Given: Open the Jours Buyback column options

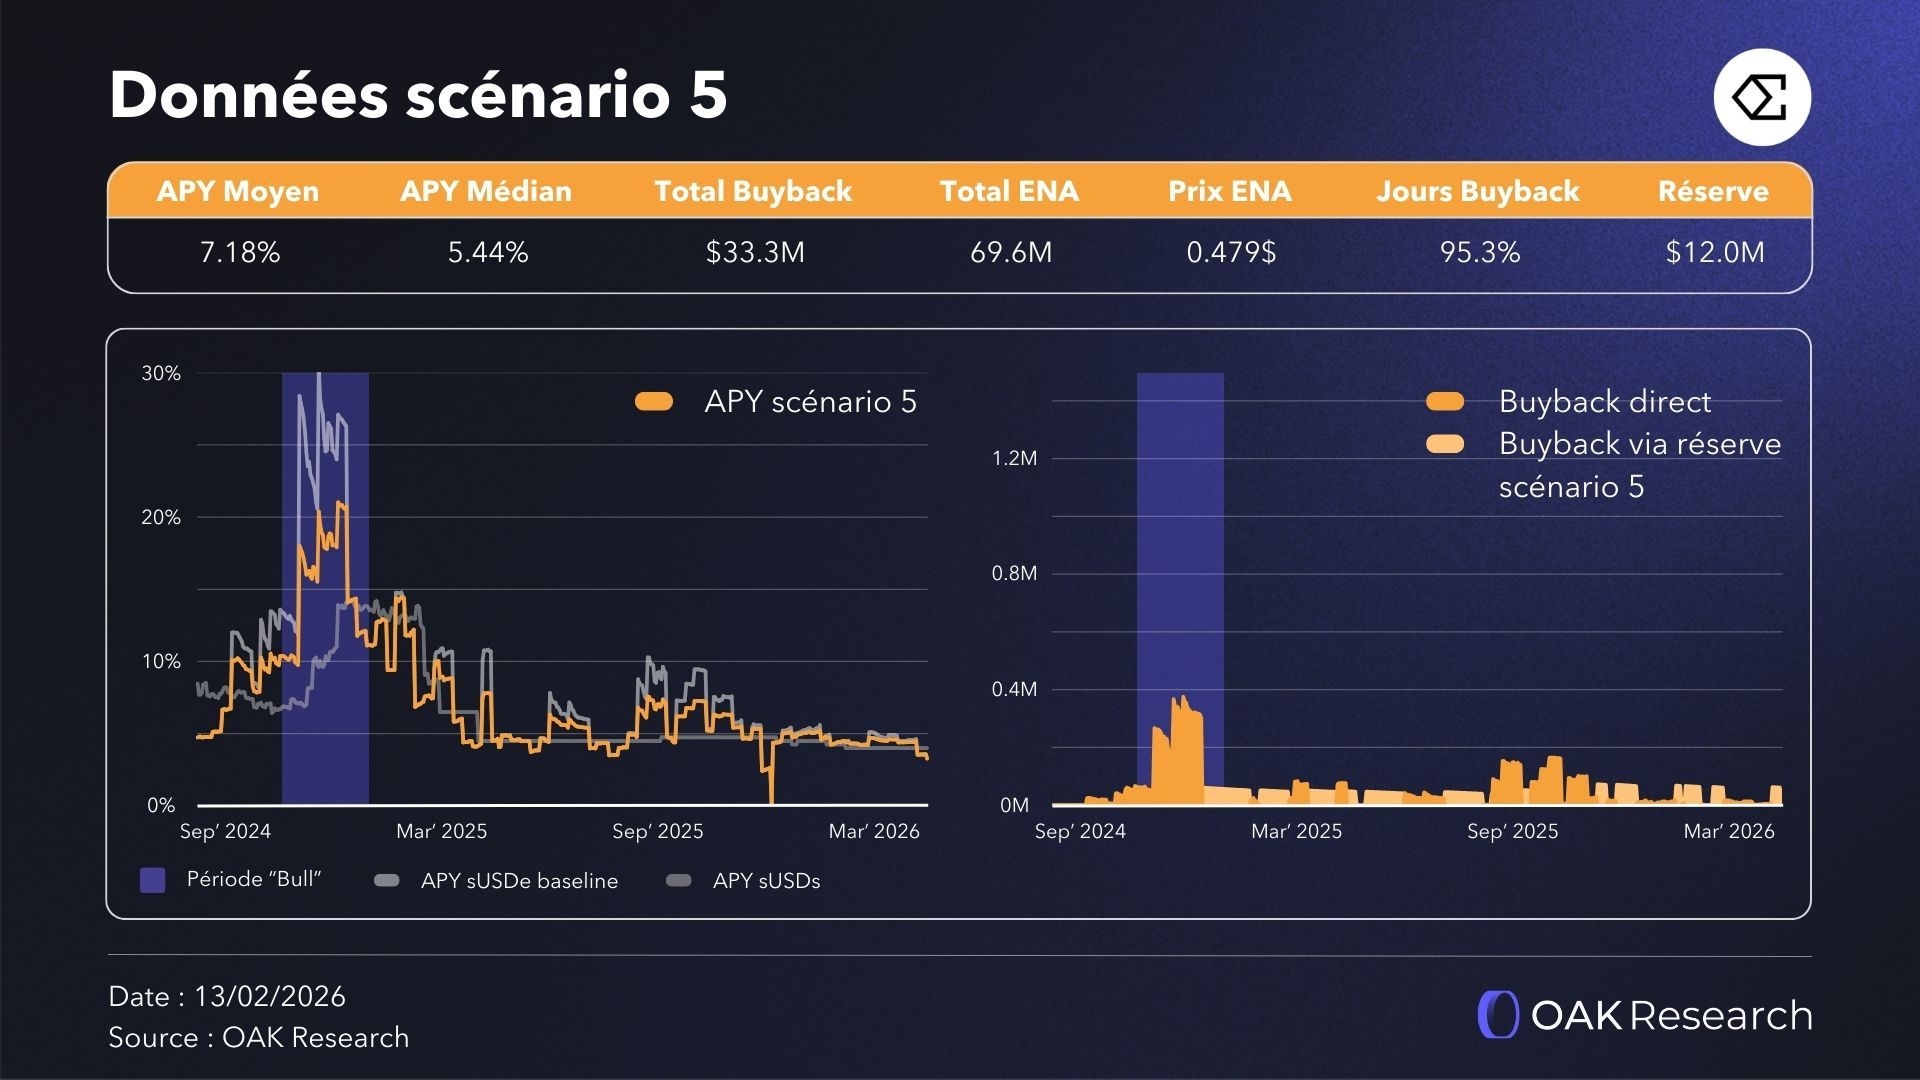Looking at the screenshot, I should pyautogui.click(x=1478, y=191).
